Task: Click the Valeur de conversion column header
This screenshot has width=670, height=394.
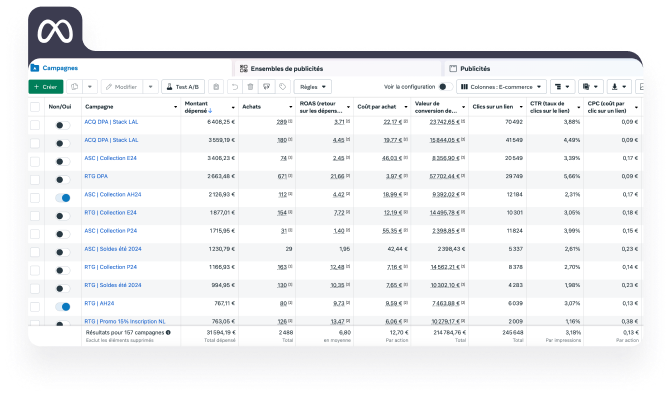Action: pos(440,107)
